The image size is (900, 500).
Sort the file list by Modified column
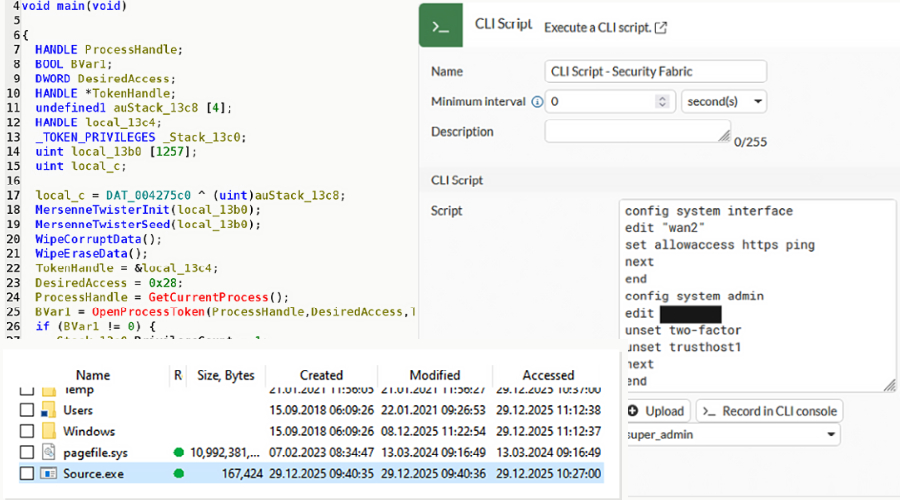pyautogui.click(x=433, y=375)
